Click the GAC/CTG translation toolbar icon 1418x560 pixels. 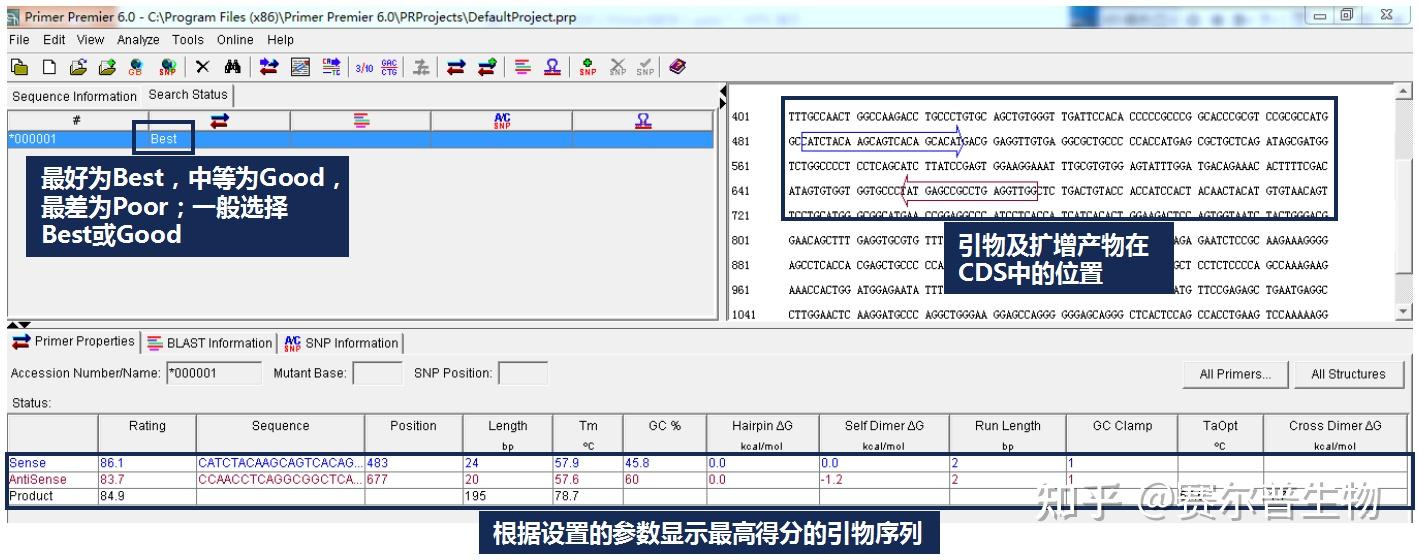(x=390, y=67)
